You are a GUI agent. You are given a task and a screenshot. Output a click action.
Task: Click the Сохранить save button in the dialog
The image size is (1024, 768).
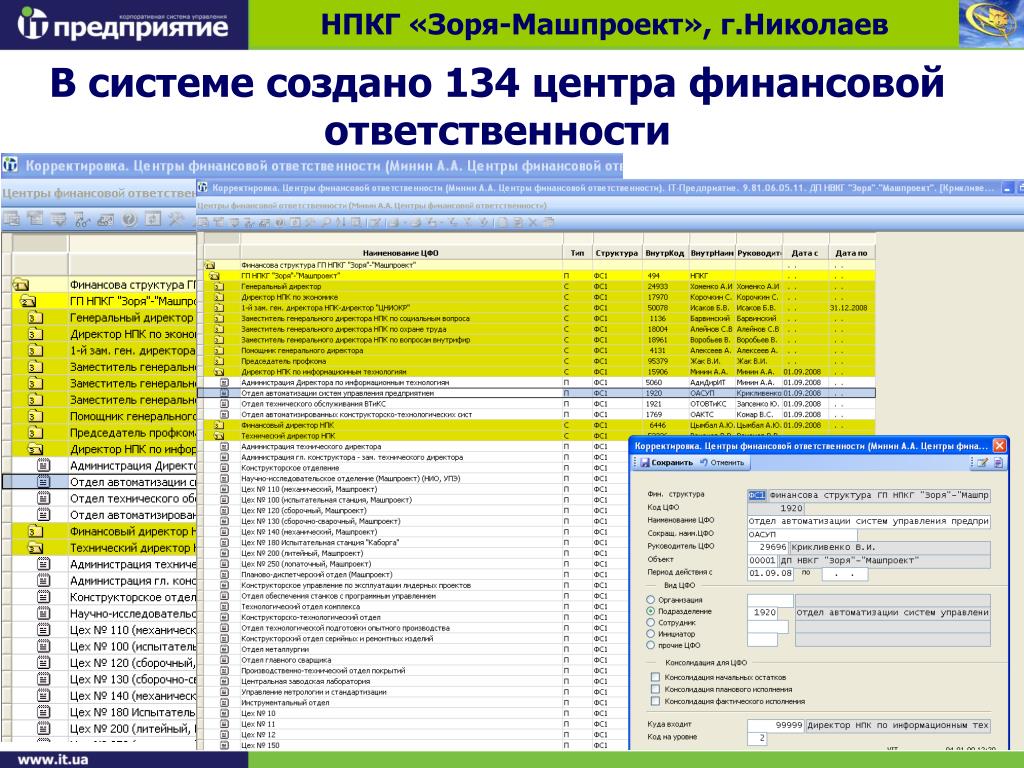coord(666,462)
